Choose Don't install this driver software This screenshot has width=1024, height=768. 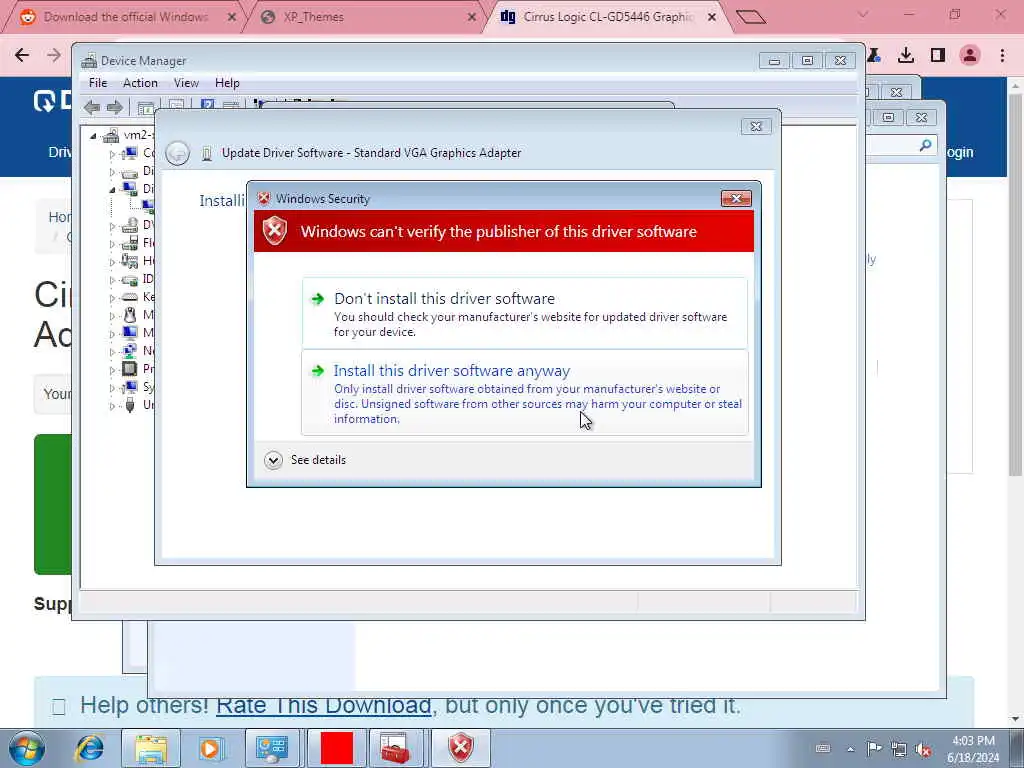coord(524,313)
